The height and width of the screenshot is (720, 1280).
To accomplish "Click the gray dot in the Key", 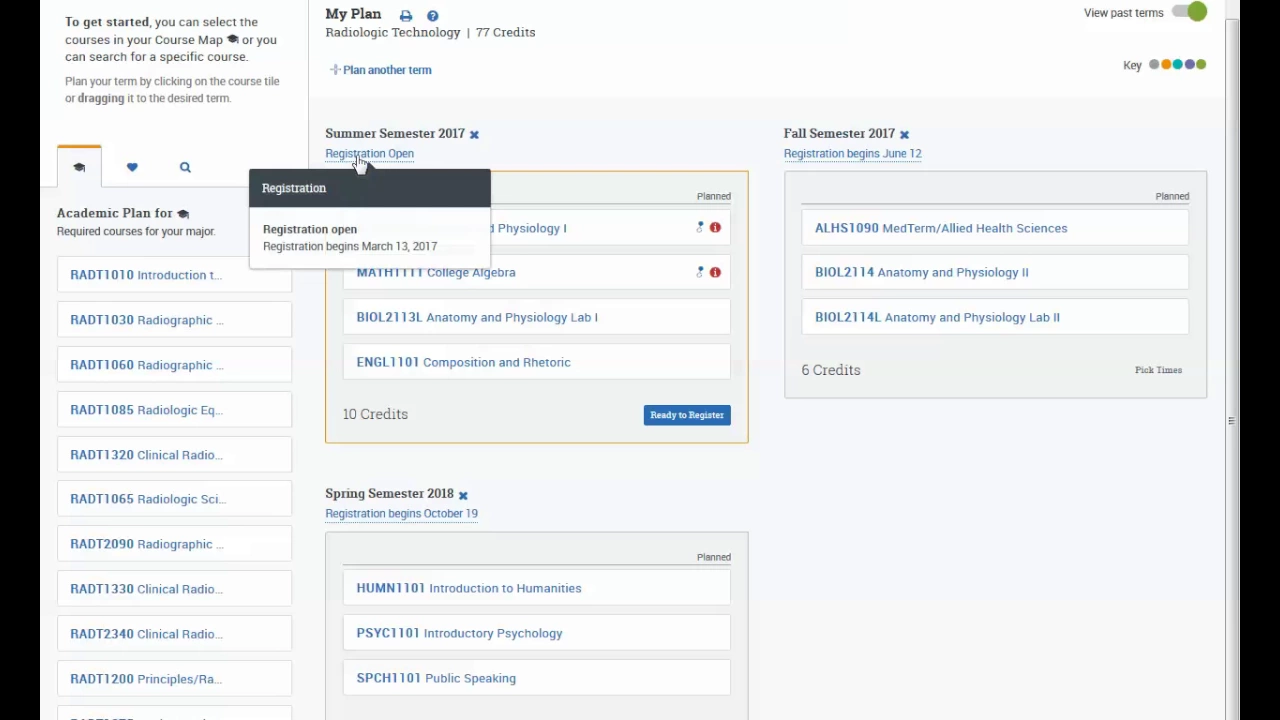I will [x=1154, y=65].
